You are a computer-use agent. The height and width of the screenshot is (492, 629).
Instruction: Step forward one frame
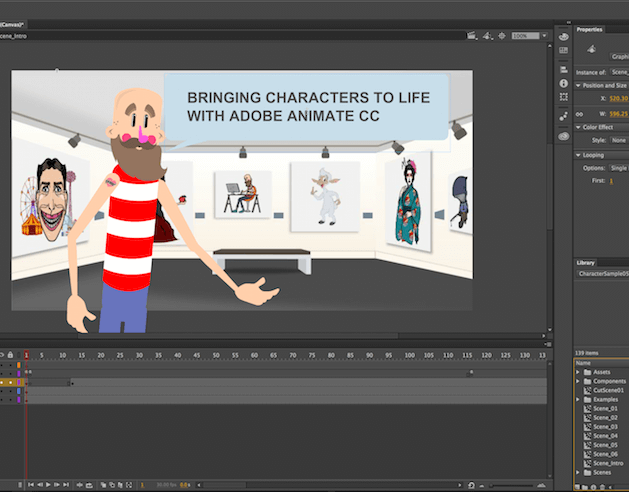(x=57, y=485)
